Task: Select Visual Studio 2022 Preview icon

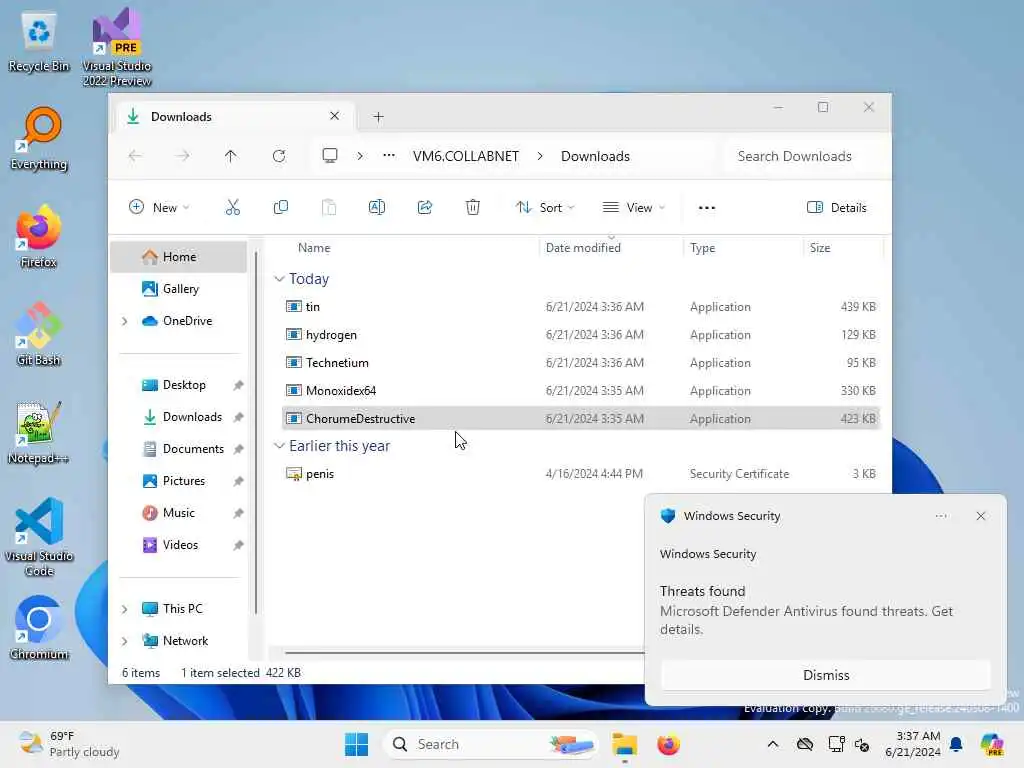Action: coord(117,47)
